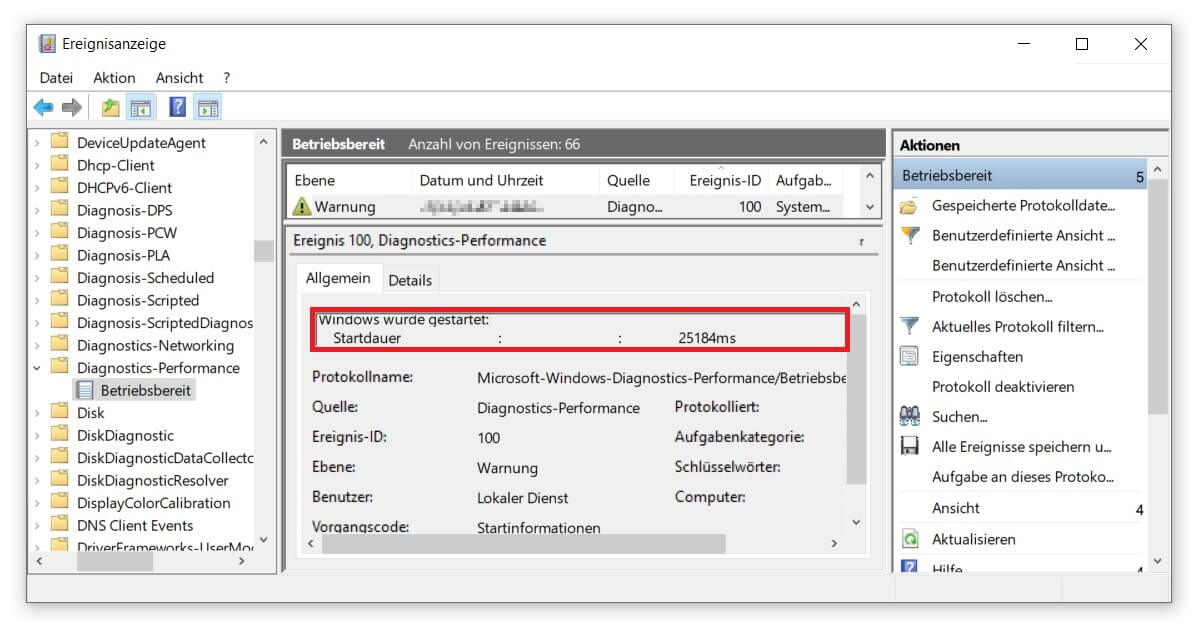1200x630 pixels.
Task: Click the green Aktualisieren refresh icon
Action: pos(909,539)
